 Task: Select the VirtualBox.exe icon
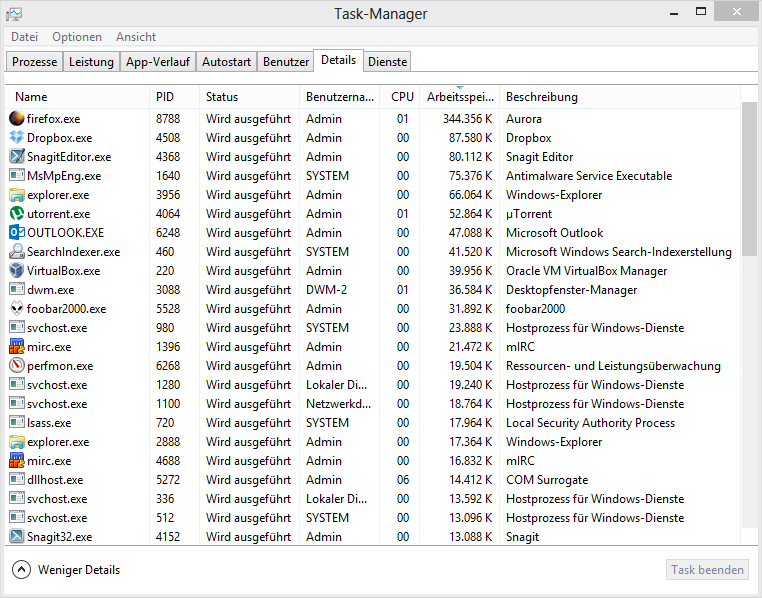[x=16, y=271]
